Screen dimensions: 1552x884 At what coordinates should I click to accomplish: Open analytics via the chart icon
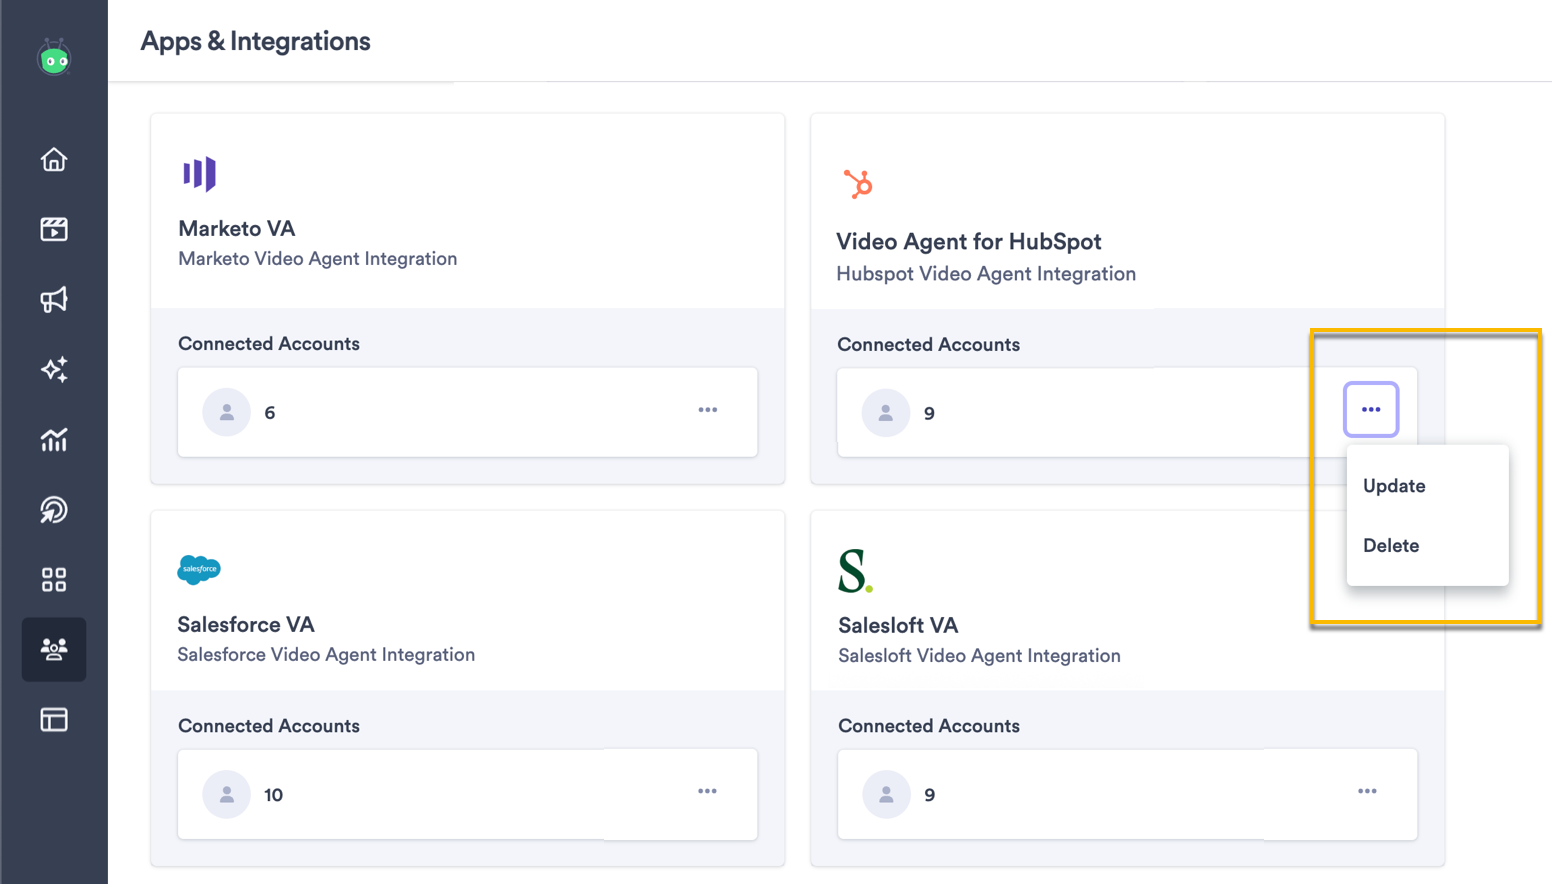(x=54, y=439)
